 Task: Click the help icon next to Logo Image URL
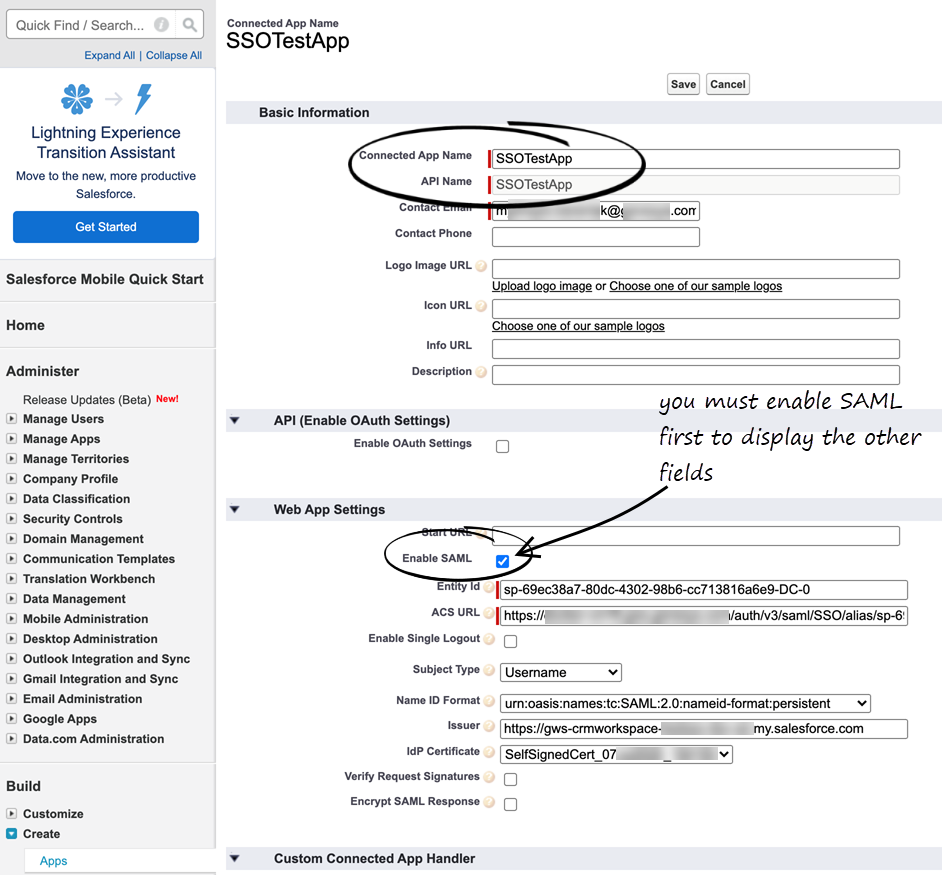click(480, 266)
